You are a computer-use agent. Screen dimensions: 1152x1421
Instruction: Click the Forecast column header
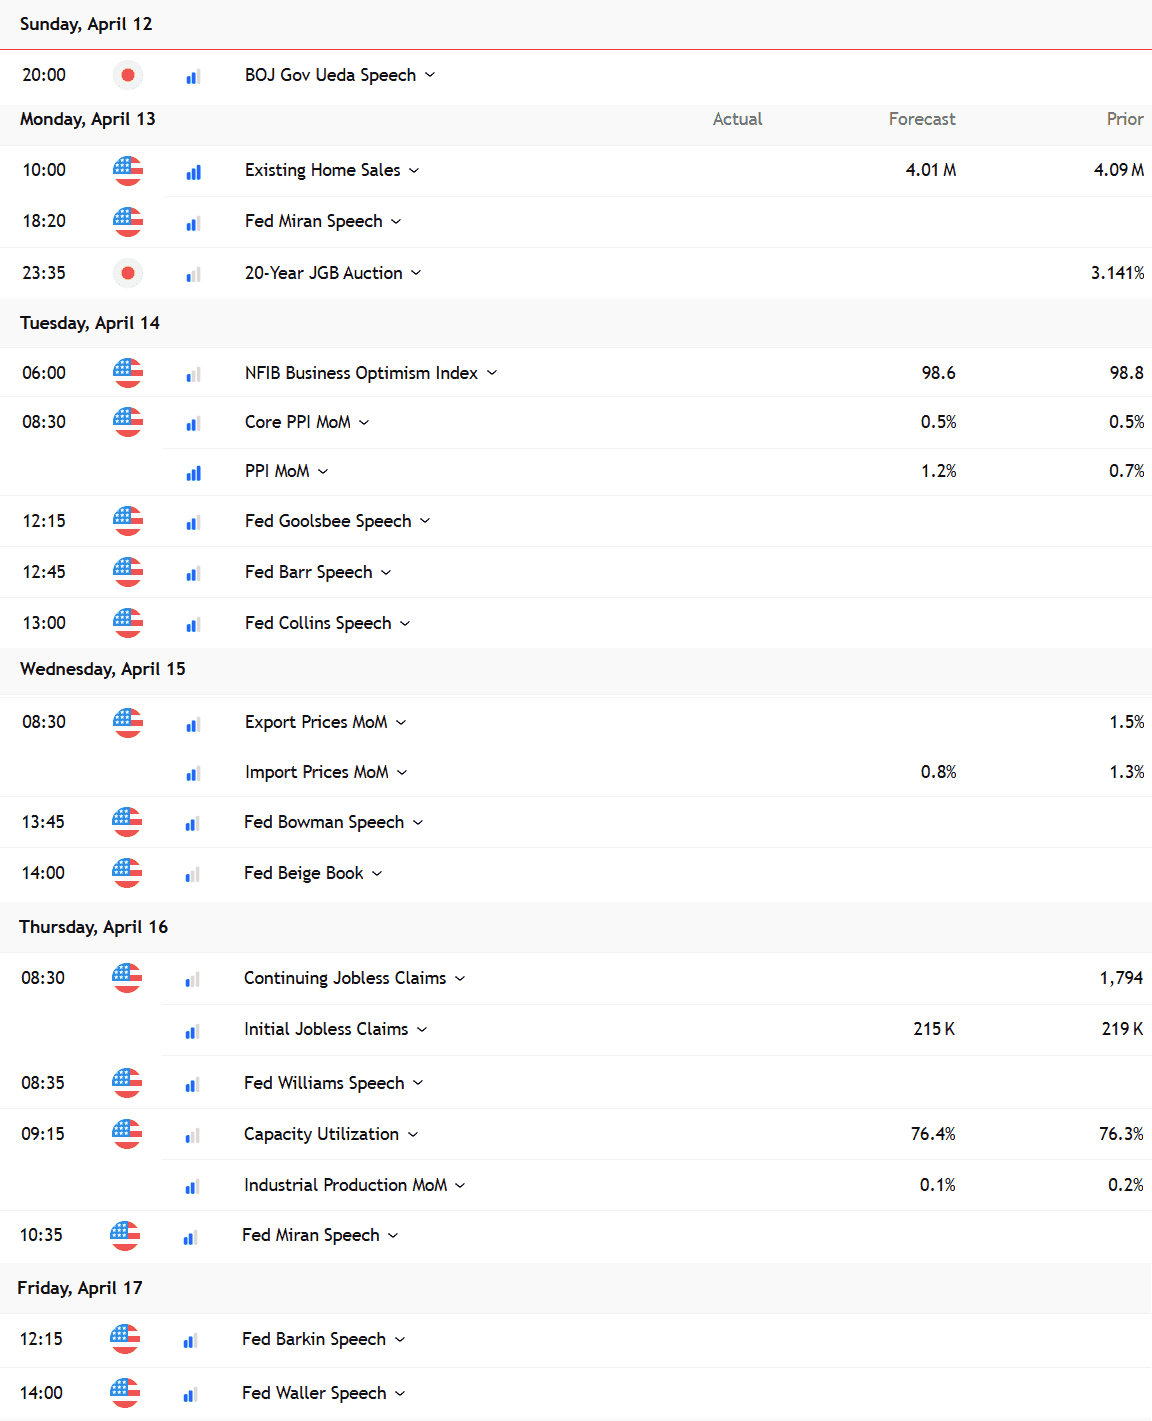(921, 119)
